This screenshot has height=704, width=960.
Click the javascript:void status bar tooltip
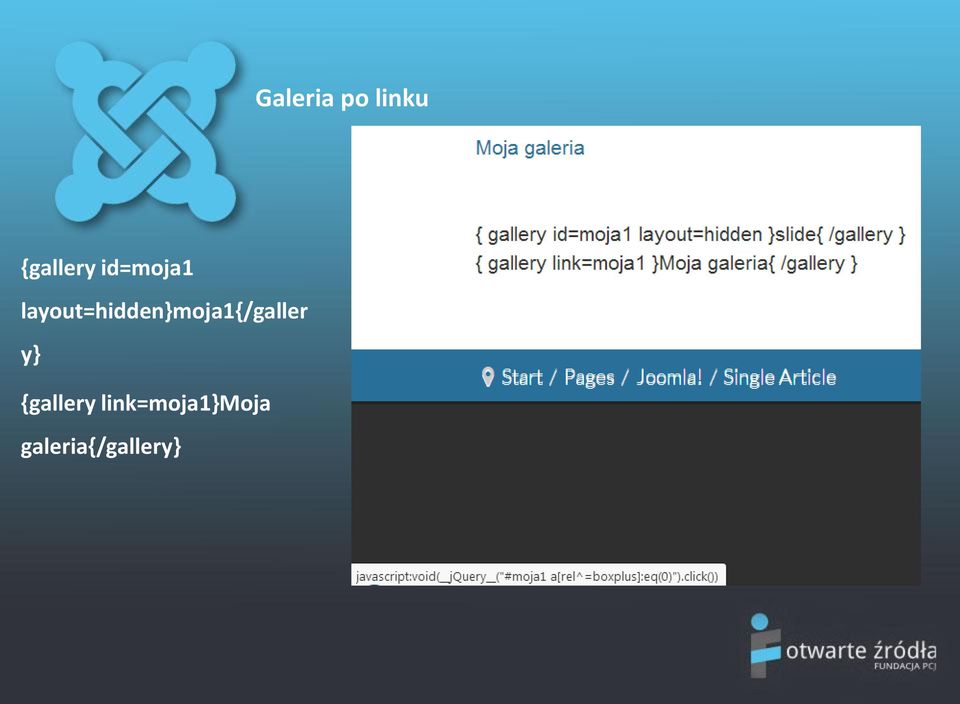[538, 575]
